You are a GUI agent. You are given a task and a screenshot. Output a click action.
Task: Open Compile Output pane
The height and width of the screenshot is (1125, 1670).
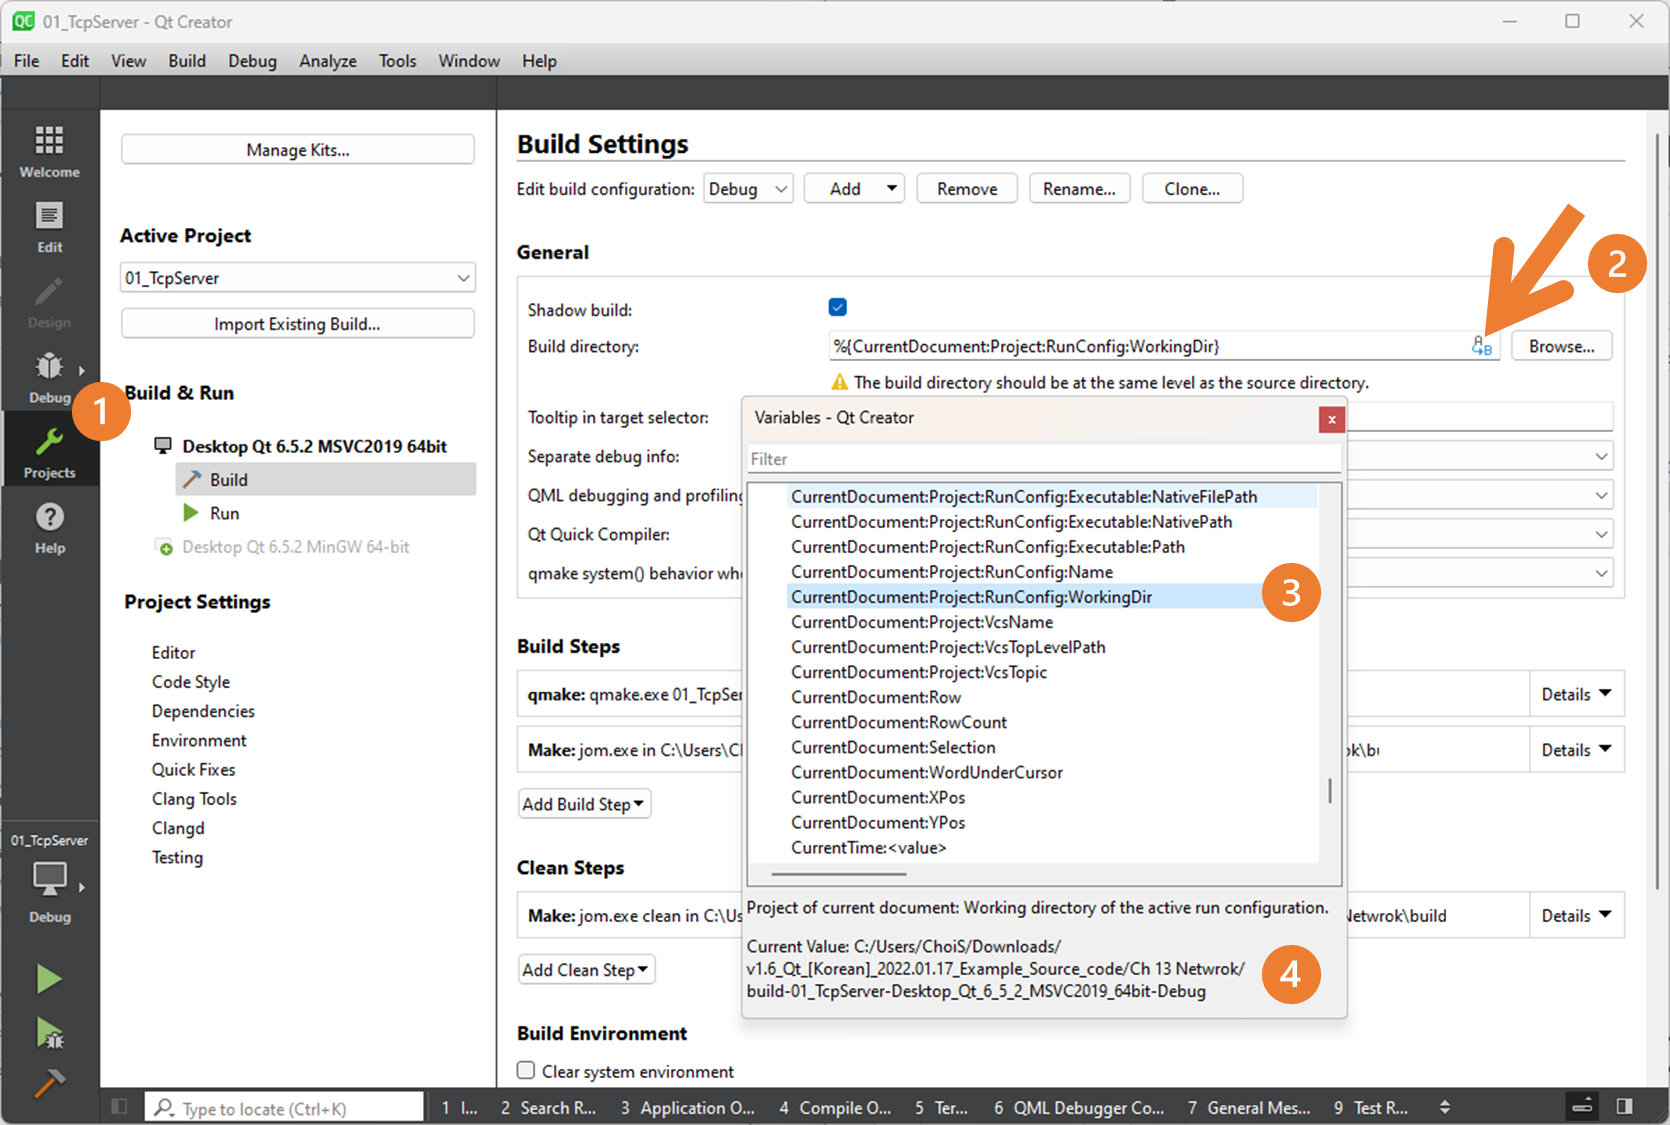[x=835, y=1108]
